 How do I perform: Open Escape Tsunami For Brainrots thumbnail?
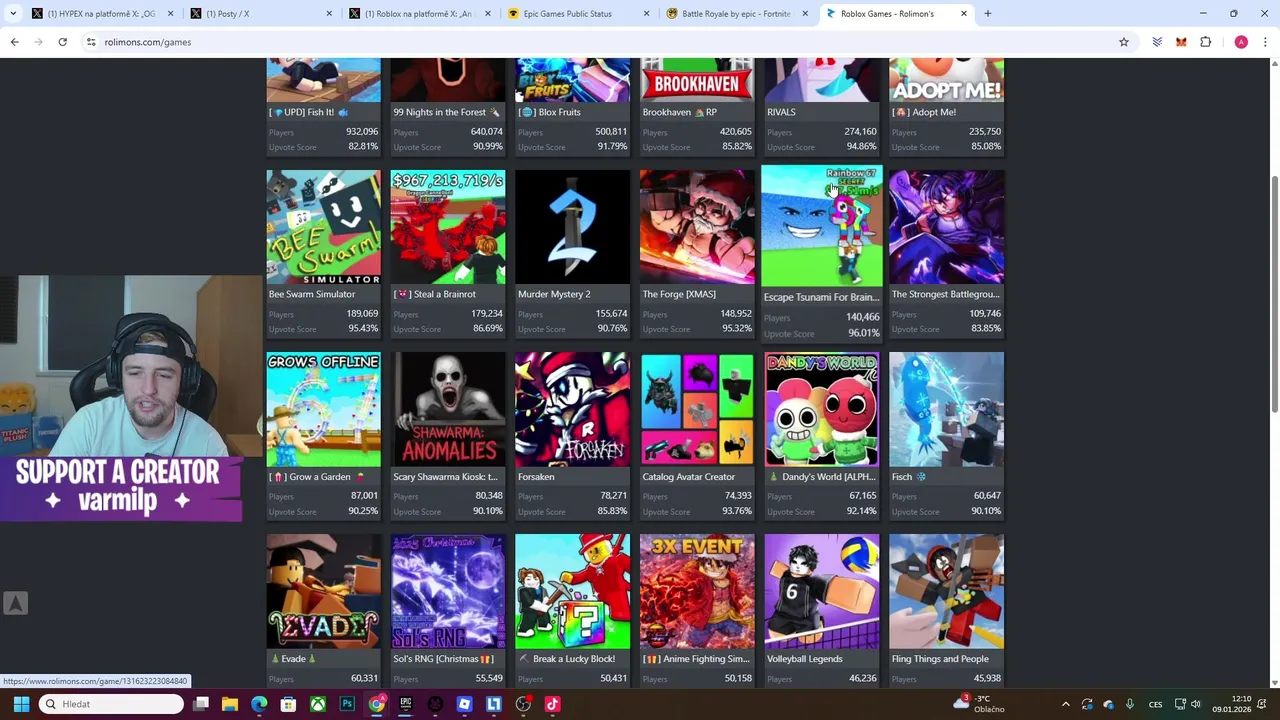point(822,226)
